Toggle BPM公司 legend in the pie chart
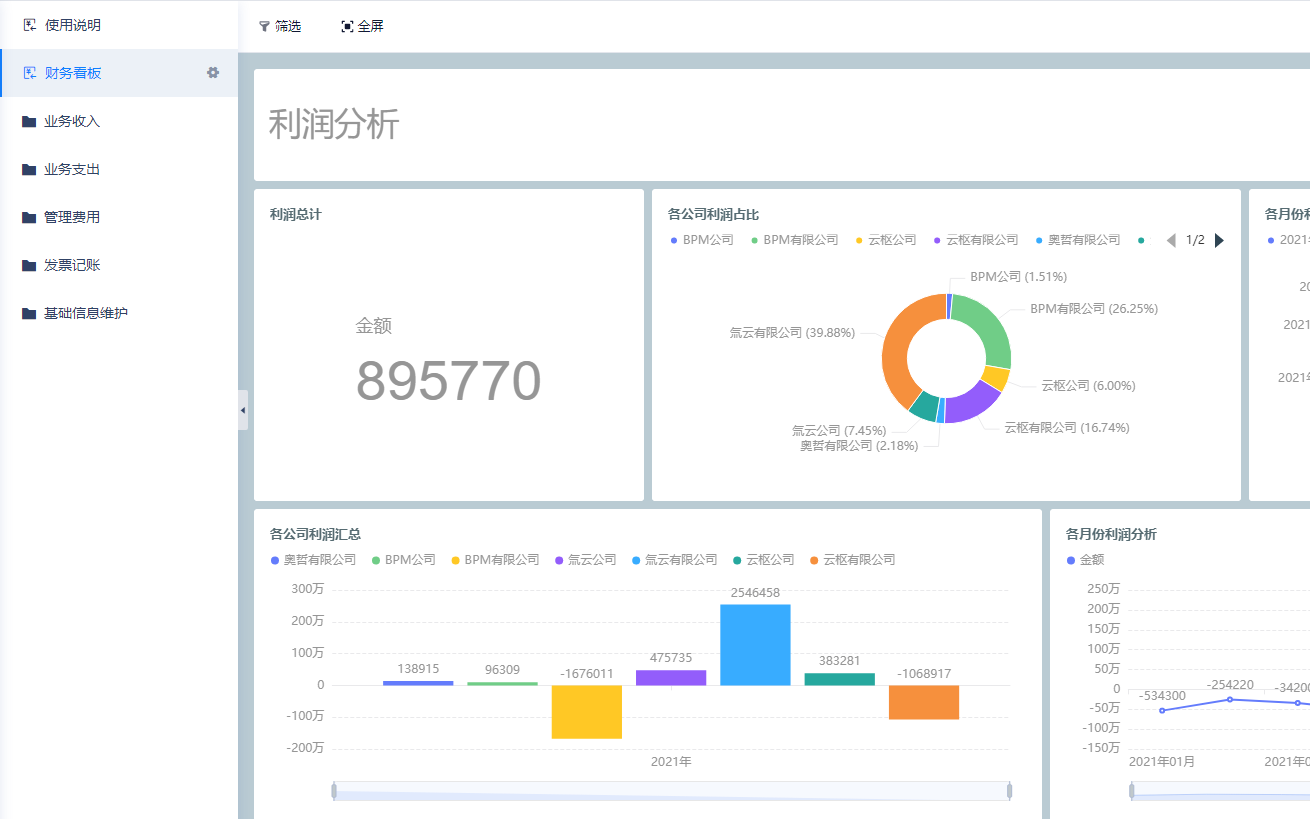Viewport: 1310px width, 819px height. [702, 240]
